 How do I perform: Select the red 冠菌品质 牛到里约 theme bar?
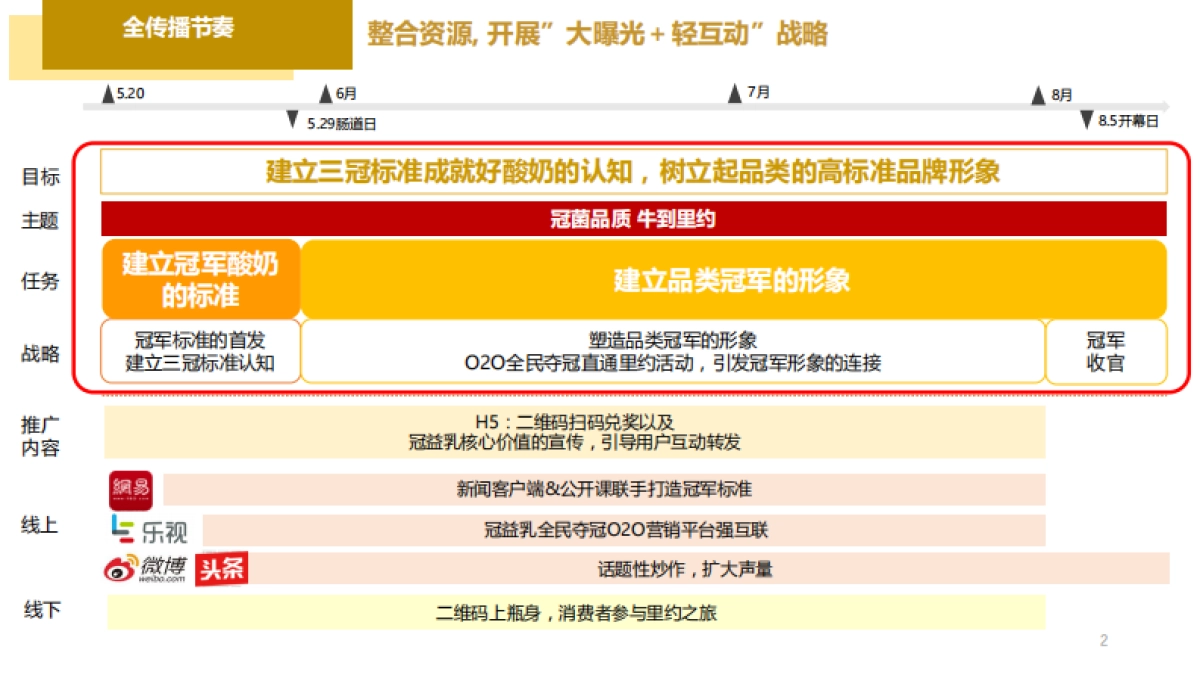tap(633, 219)
